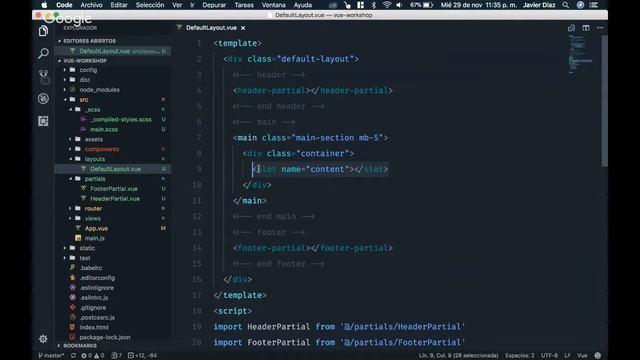Image resolution: width=640 pixels, height=360 pixels.
Task: Change the UTF-8 encoding setting
Action: coord(549,356)
